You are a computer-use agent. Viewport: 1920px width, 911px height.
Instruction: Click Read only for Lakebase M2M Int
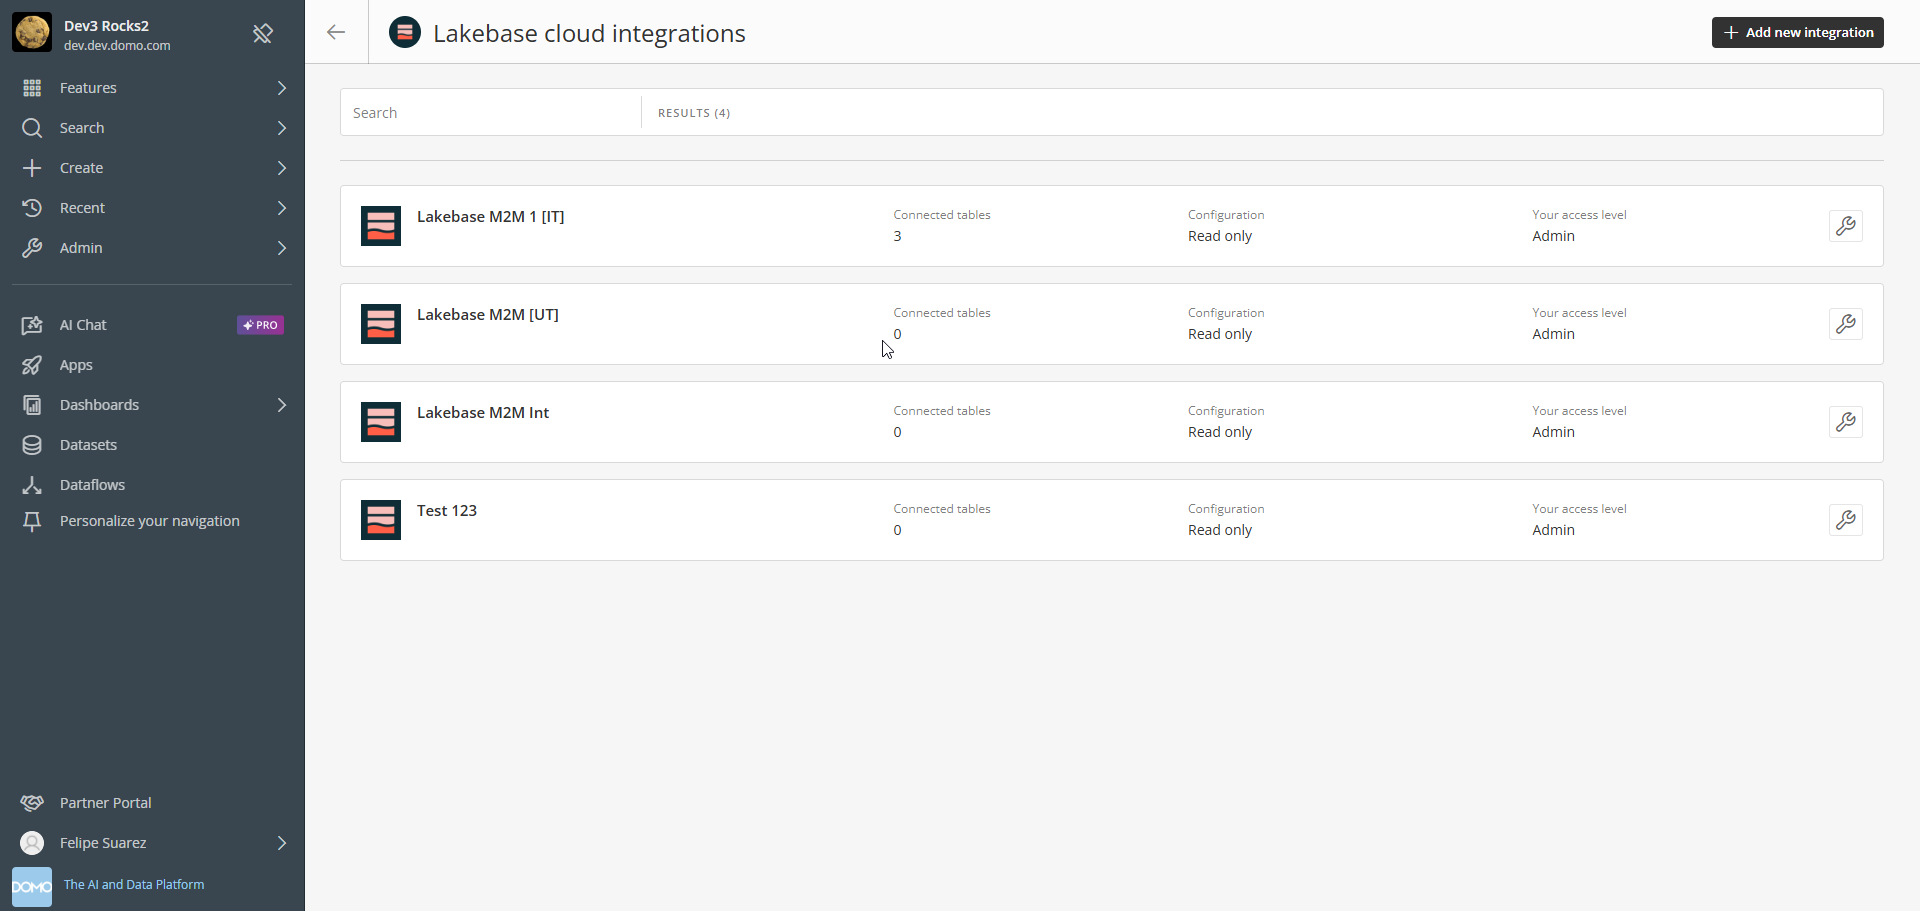tap(1220, 432)
